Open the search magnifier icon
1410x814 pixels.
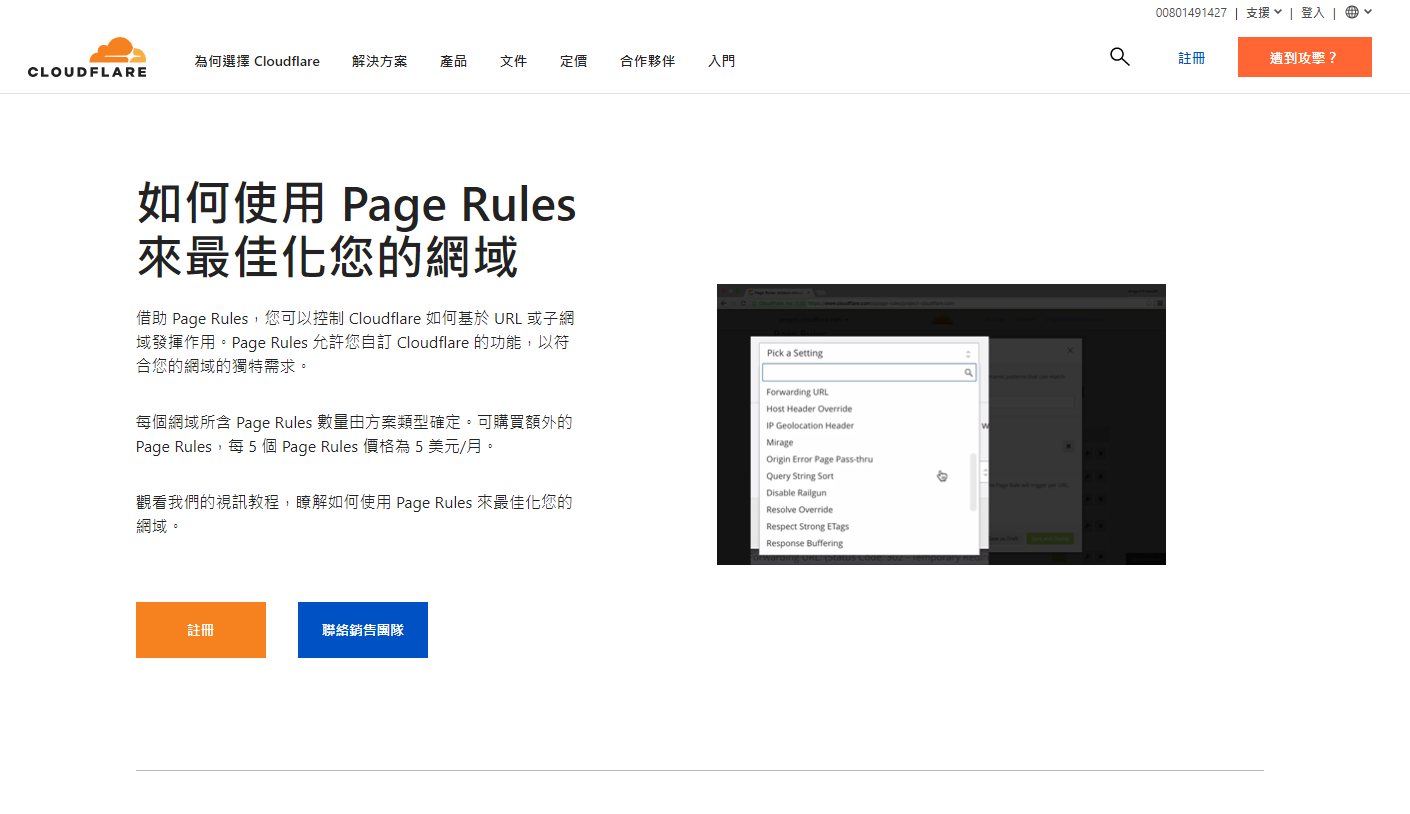pyautogui.click(x=1120, y=57)
